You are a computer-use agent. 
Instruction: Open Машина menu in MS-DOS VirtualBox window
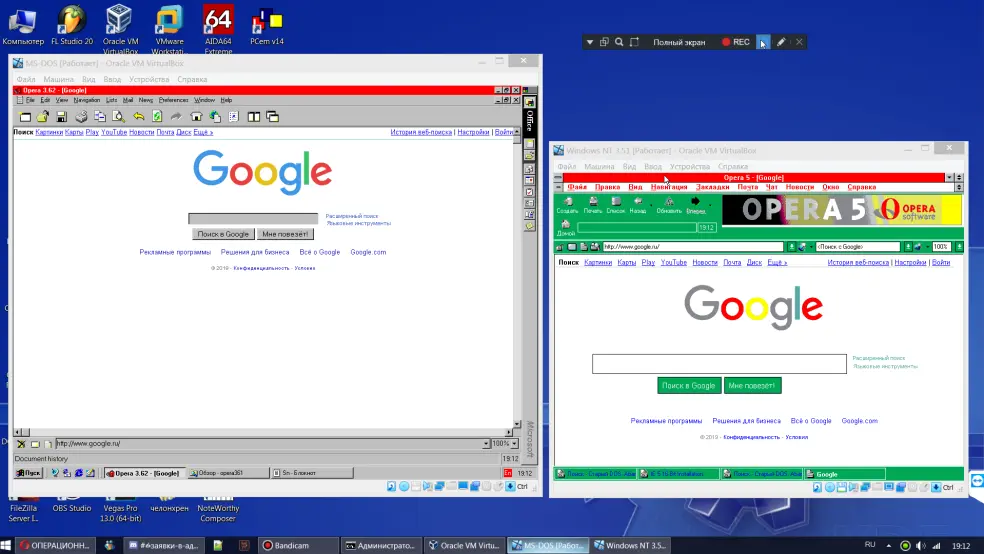(x=58, y=80)
